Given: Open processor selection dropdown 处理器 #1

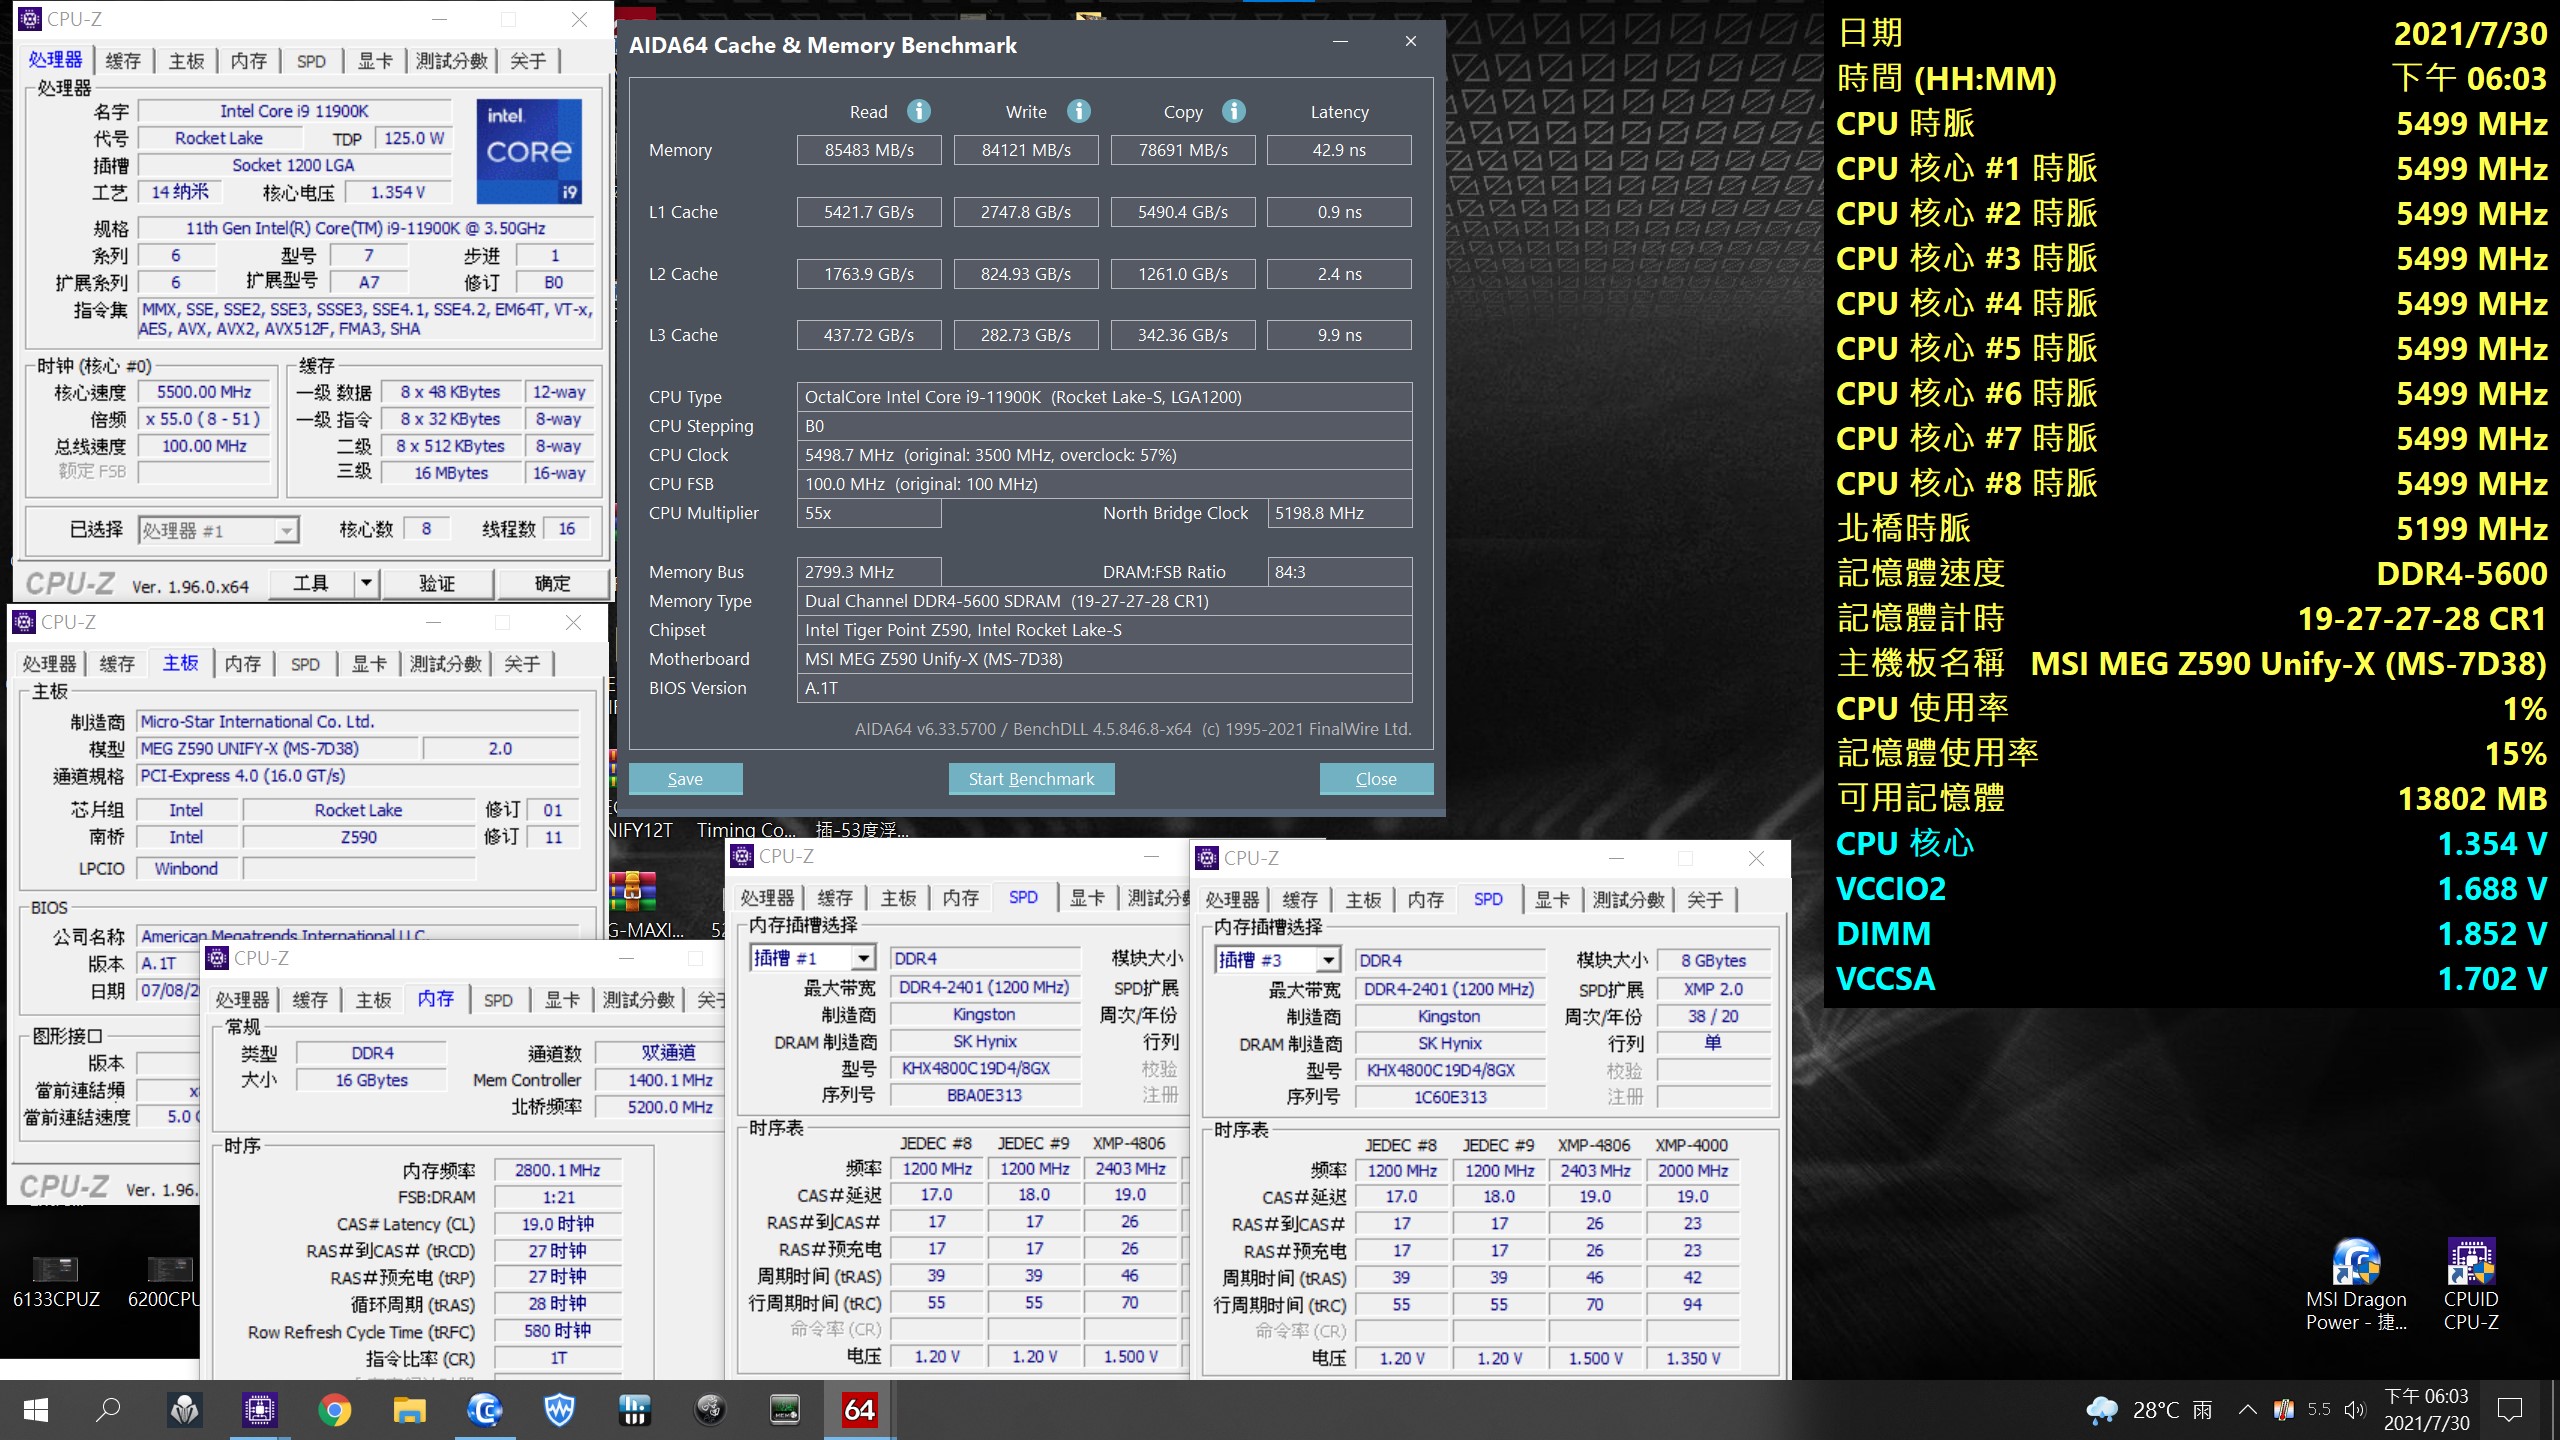Looking at the screenshot, I should click(x=218, y=530).
